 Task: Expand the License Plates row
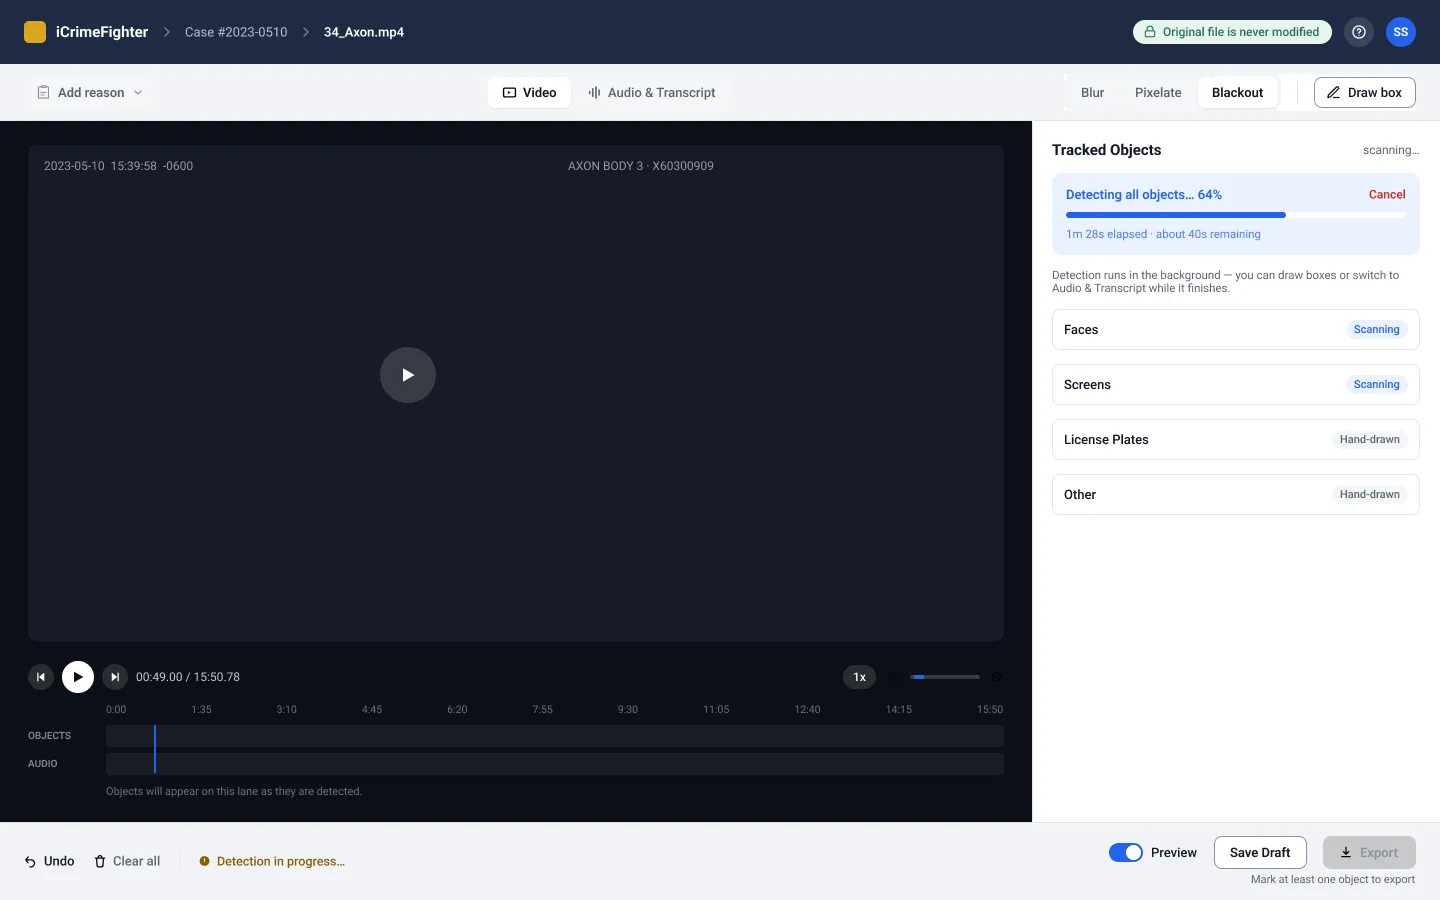pos(1236,440)
